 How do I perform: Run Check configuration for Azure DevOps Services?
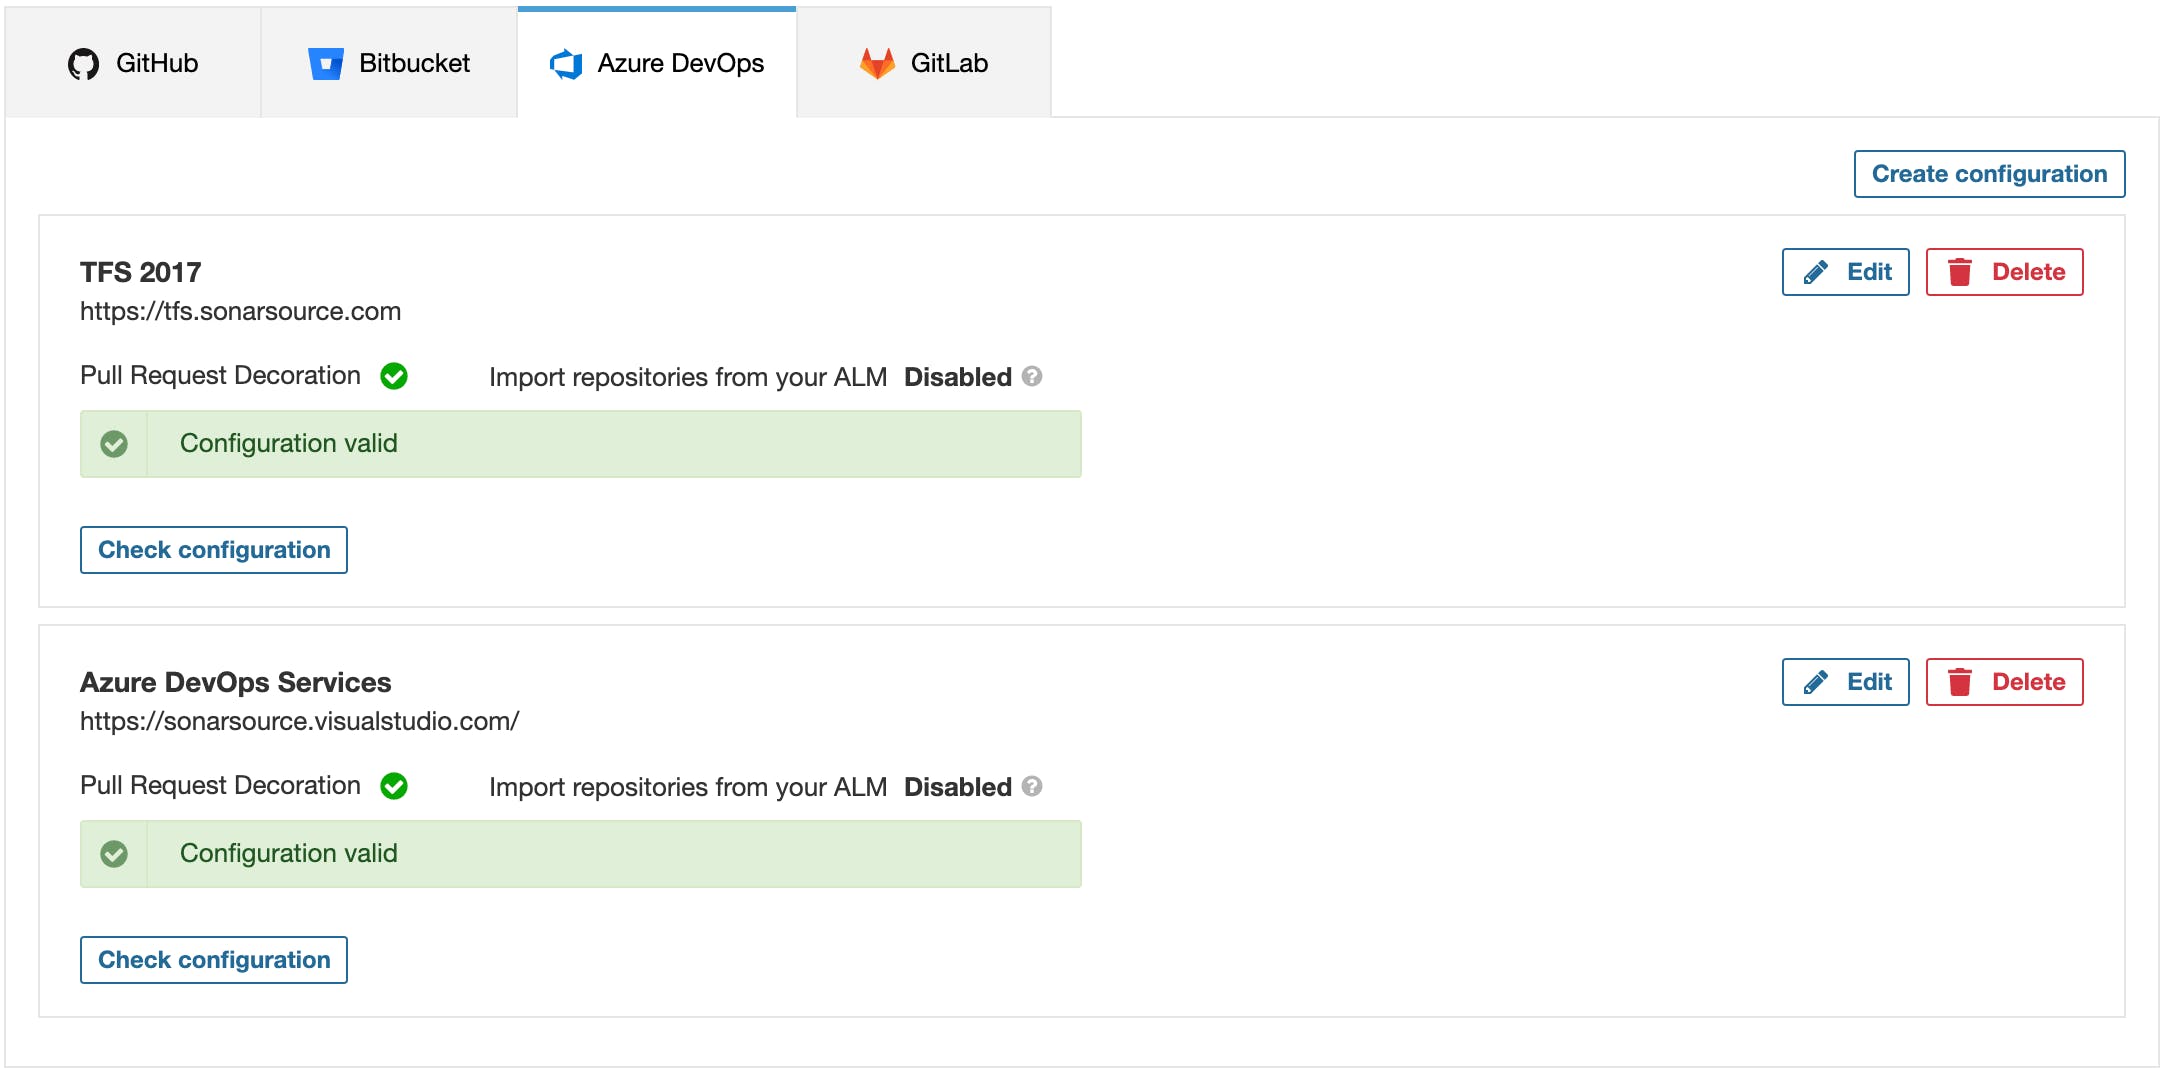(213, 959)
